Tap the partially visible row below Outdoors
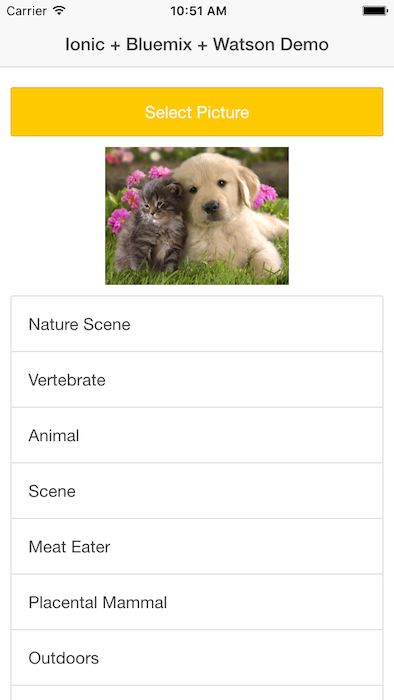Screen dimensions: 394x700 [197, 693]
